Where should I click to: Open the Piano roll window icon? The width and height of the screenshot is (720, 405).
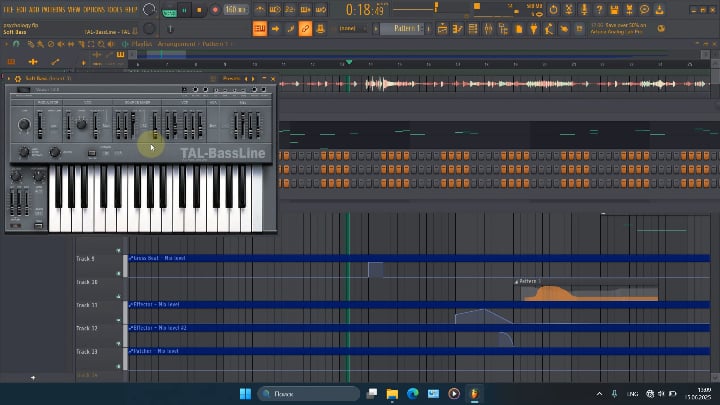(x=457, y=29)
